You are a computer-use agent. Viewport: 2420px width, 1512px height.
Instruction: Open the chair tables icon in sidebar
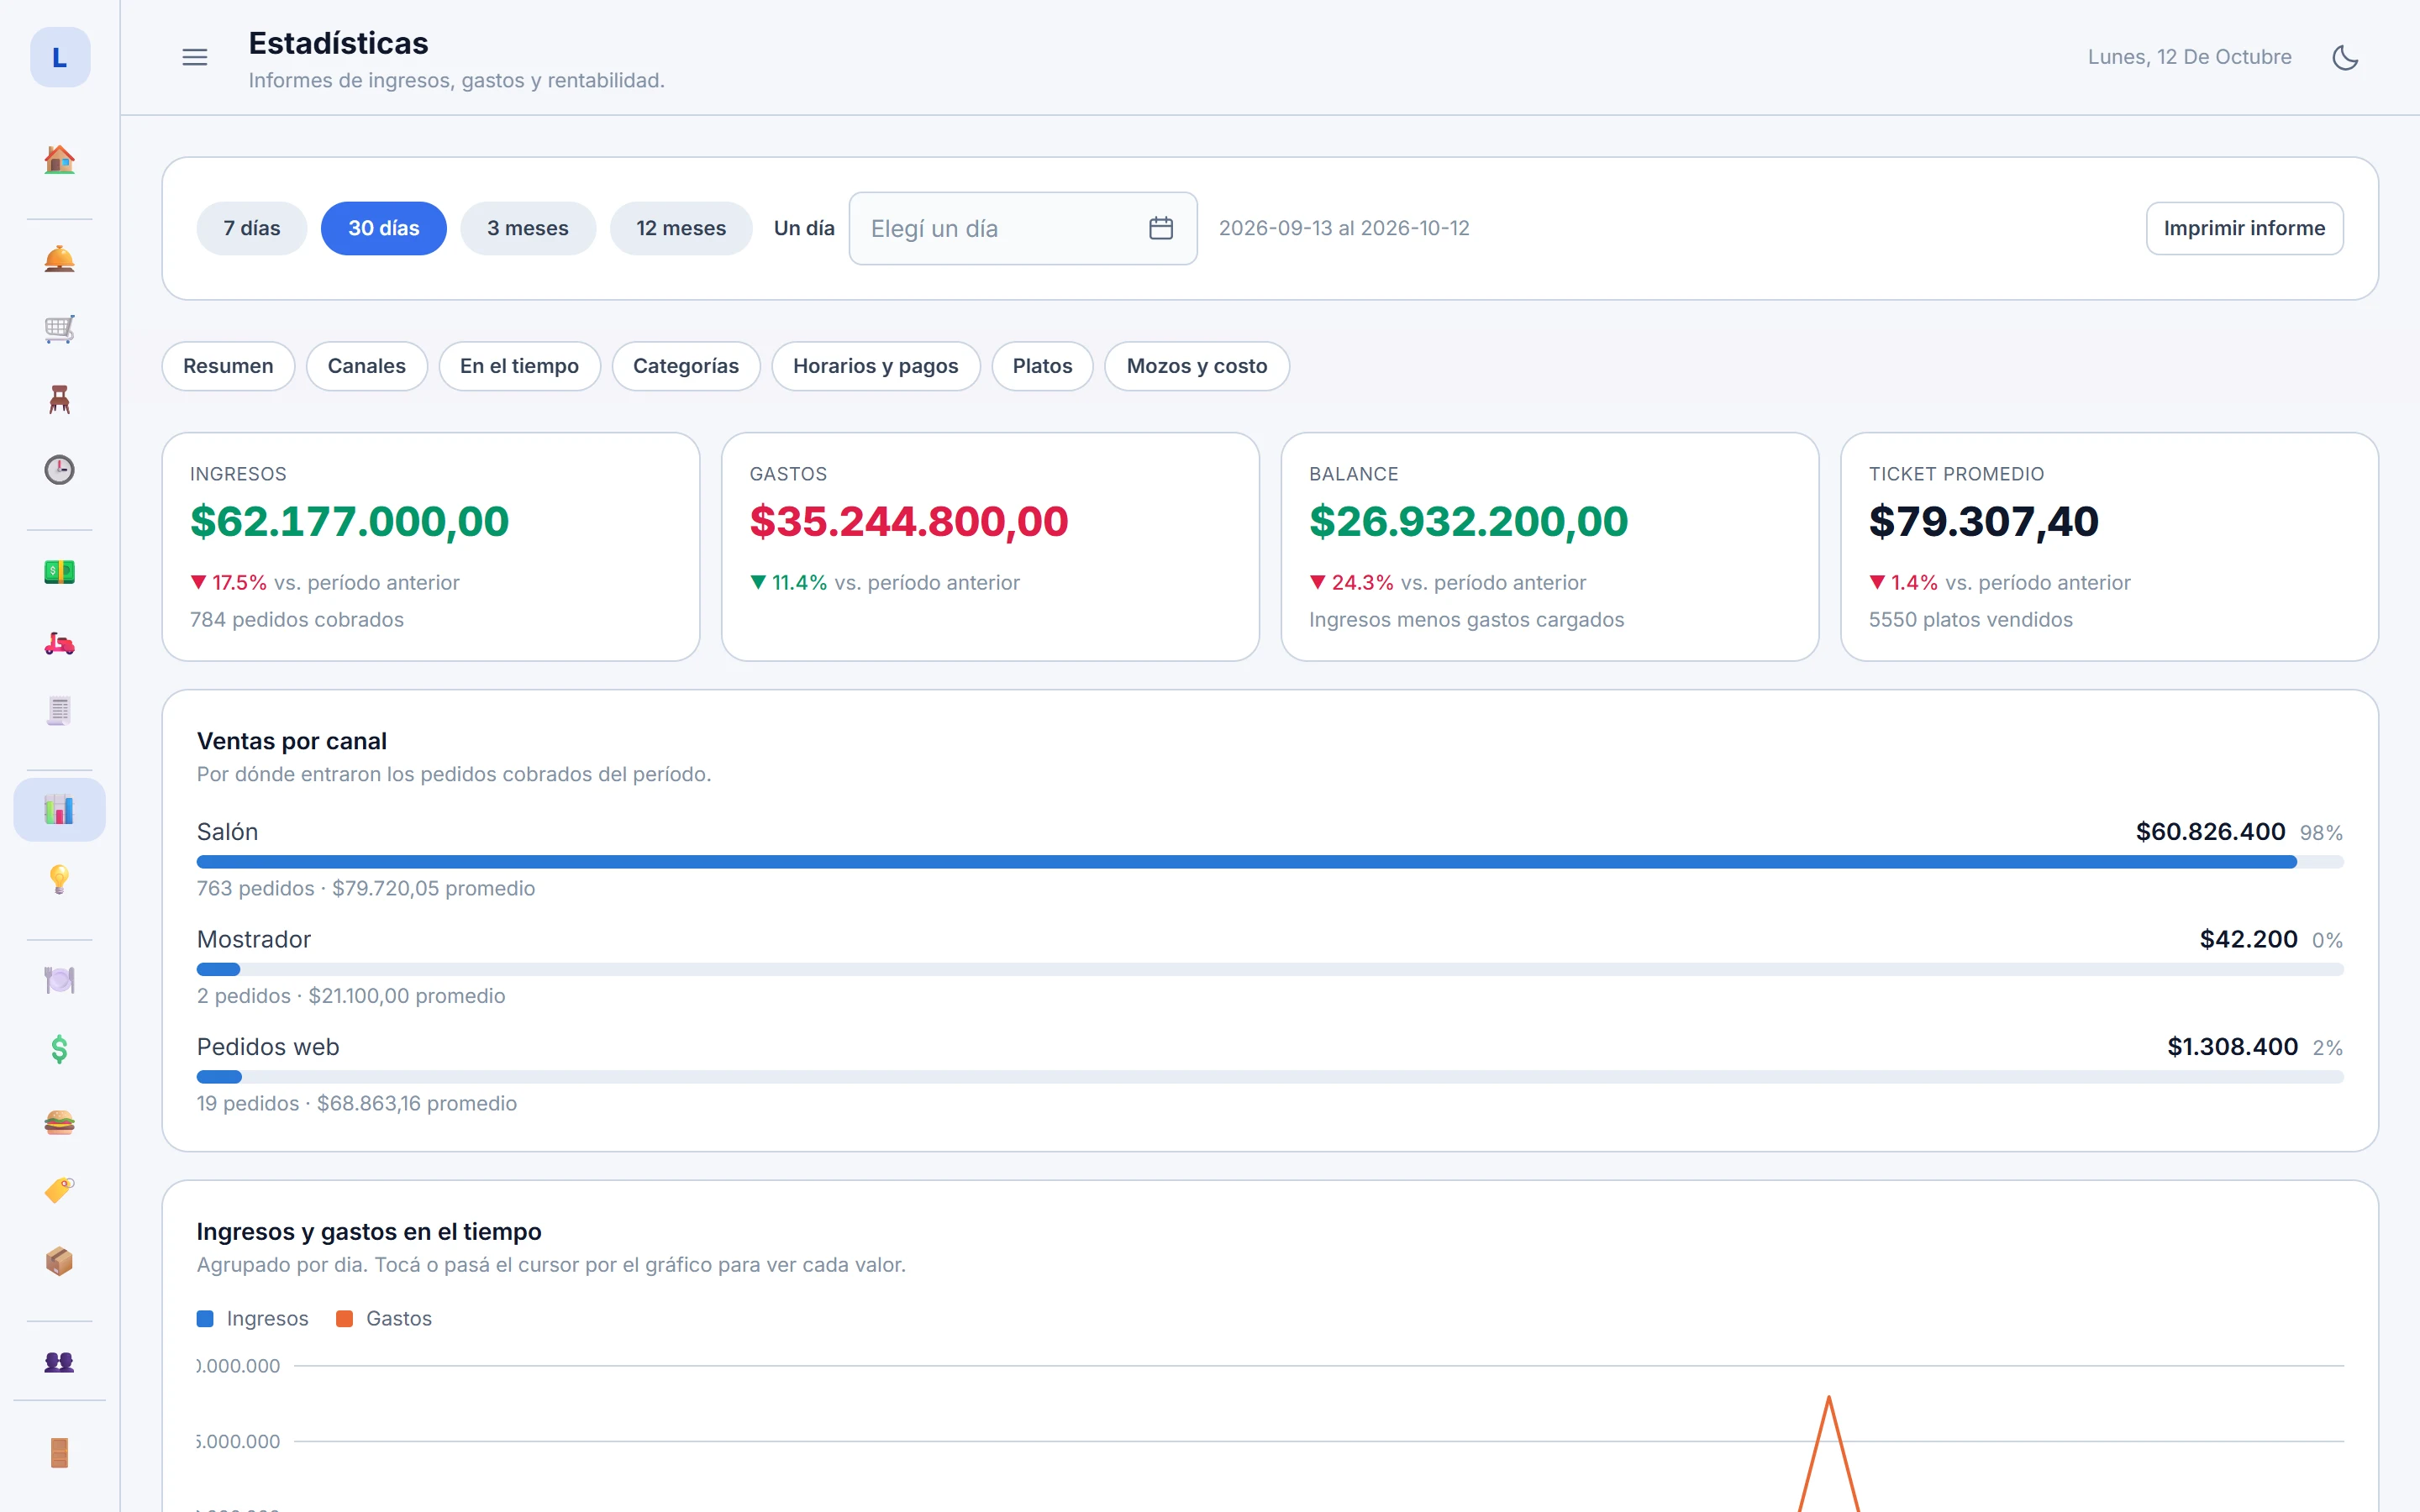pyautogui.click(x=59, y=400)
